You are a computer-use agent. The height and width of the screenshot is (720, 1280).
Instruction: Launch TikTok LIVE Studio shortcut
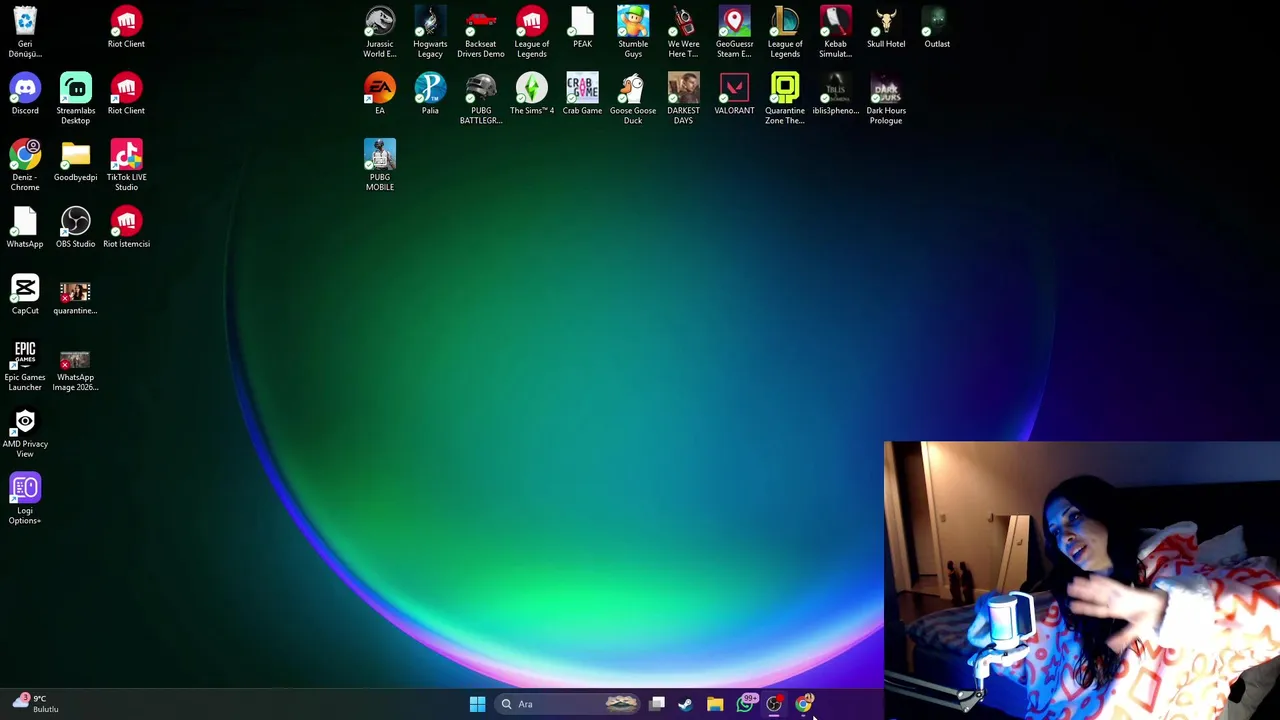pyautogui.click(x=126, y=165)
